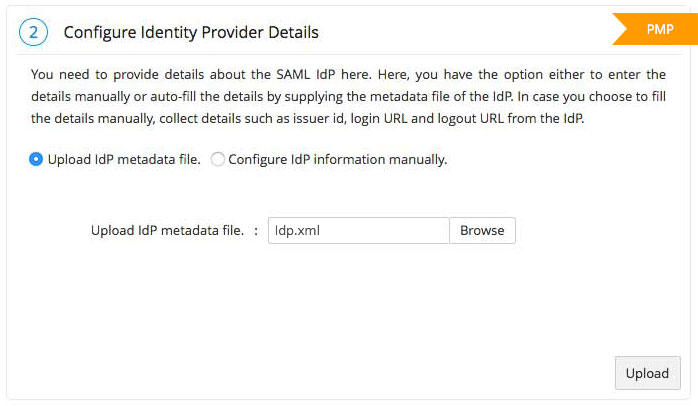
Task: Click empty header area right of the heading
Action: (x=460, y=32)
